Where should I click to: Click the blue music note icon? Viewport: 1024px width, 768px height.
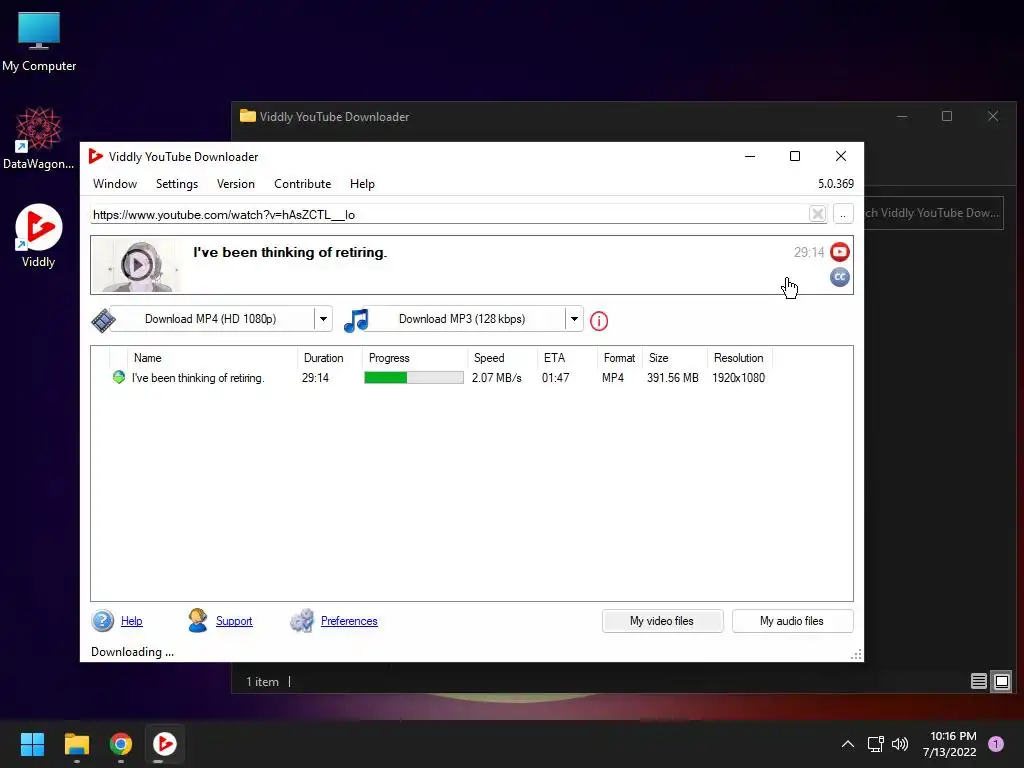pyautogui.click(x=356, y=320)
